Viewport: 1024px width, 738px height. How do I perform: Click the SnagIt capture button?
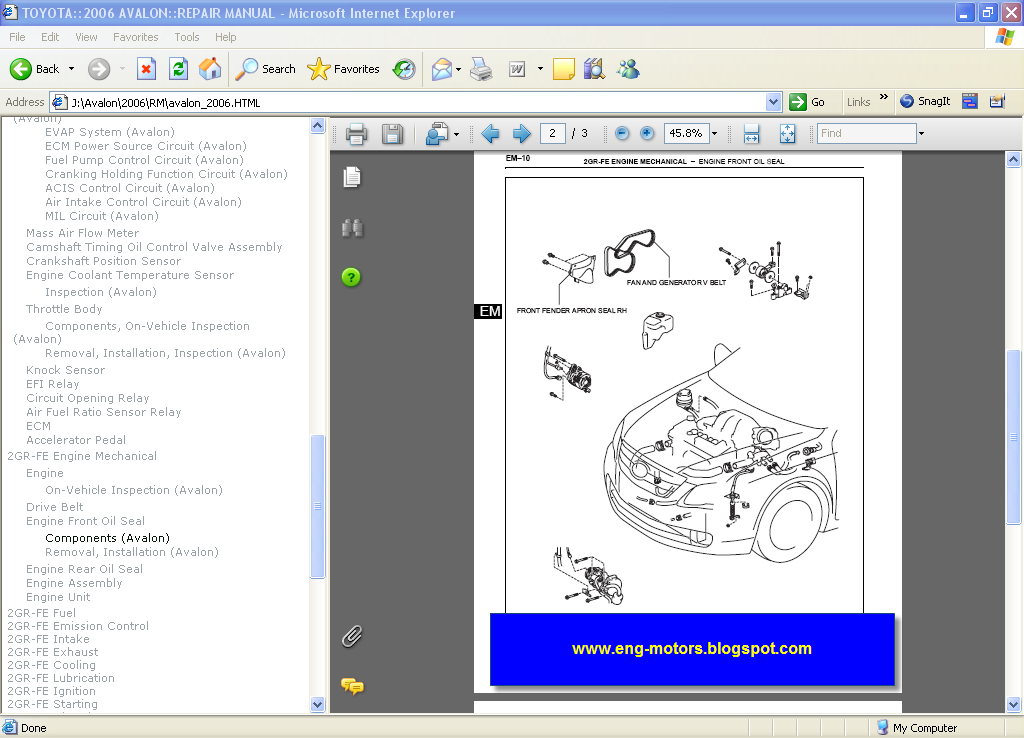pos(925,101)
